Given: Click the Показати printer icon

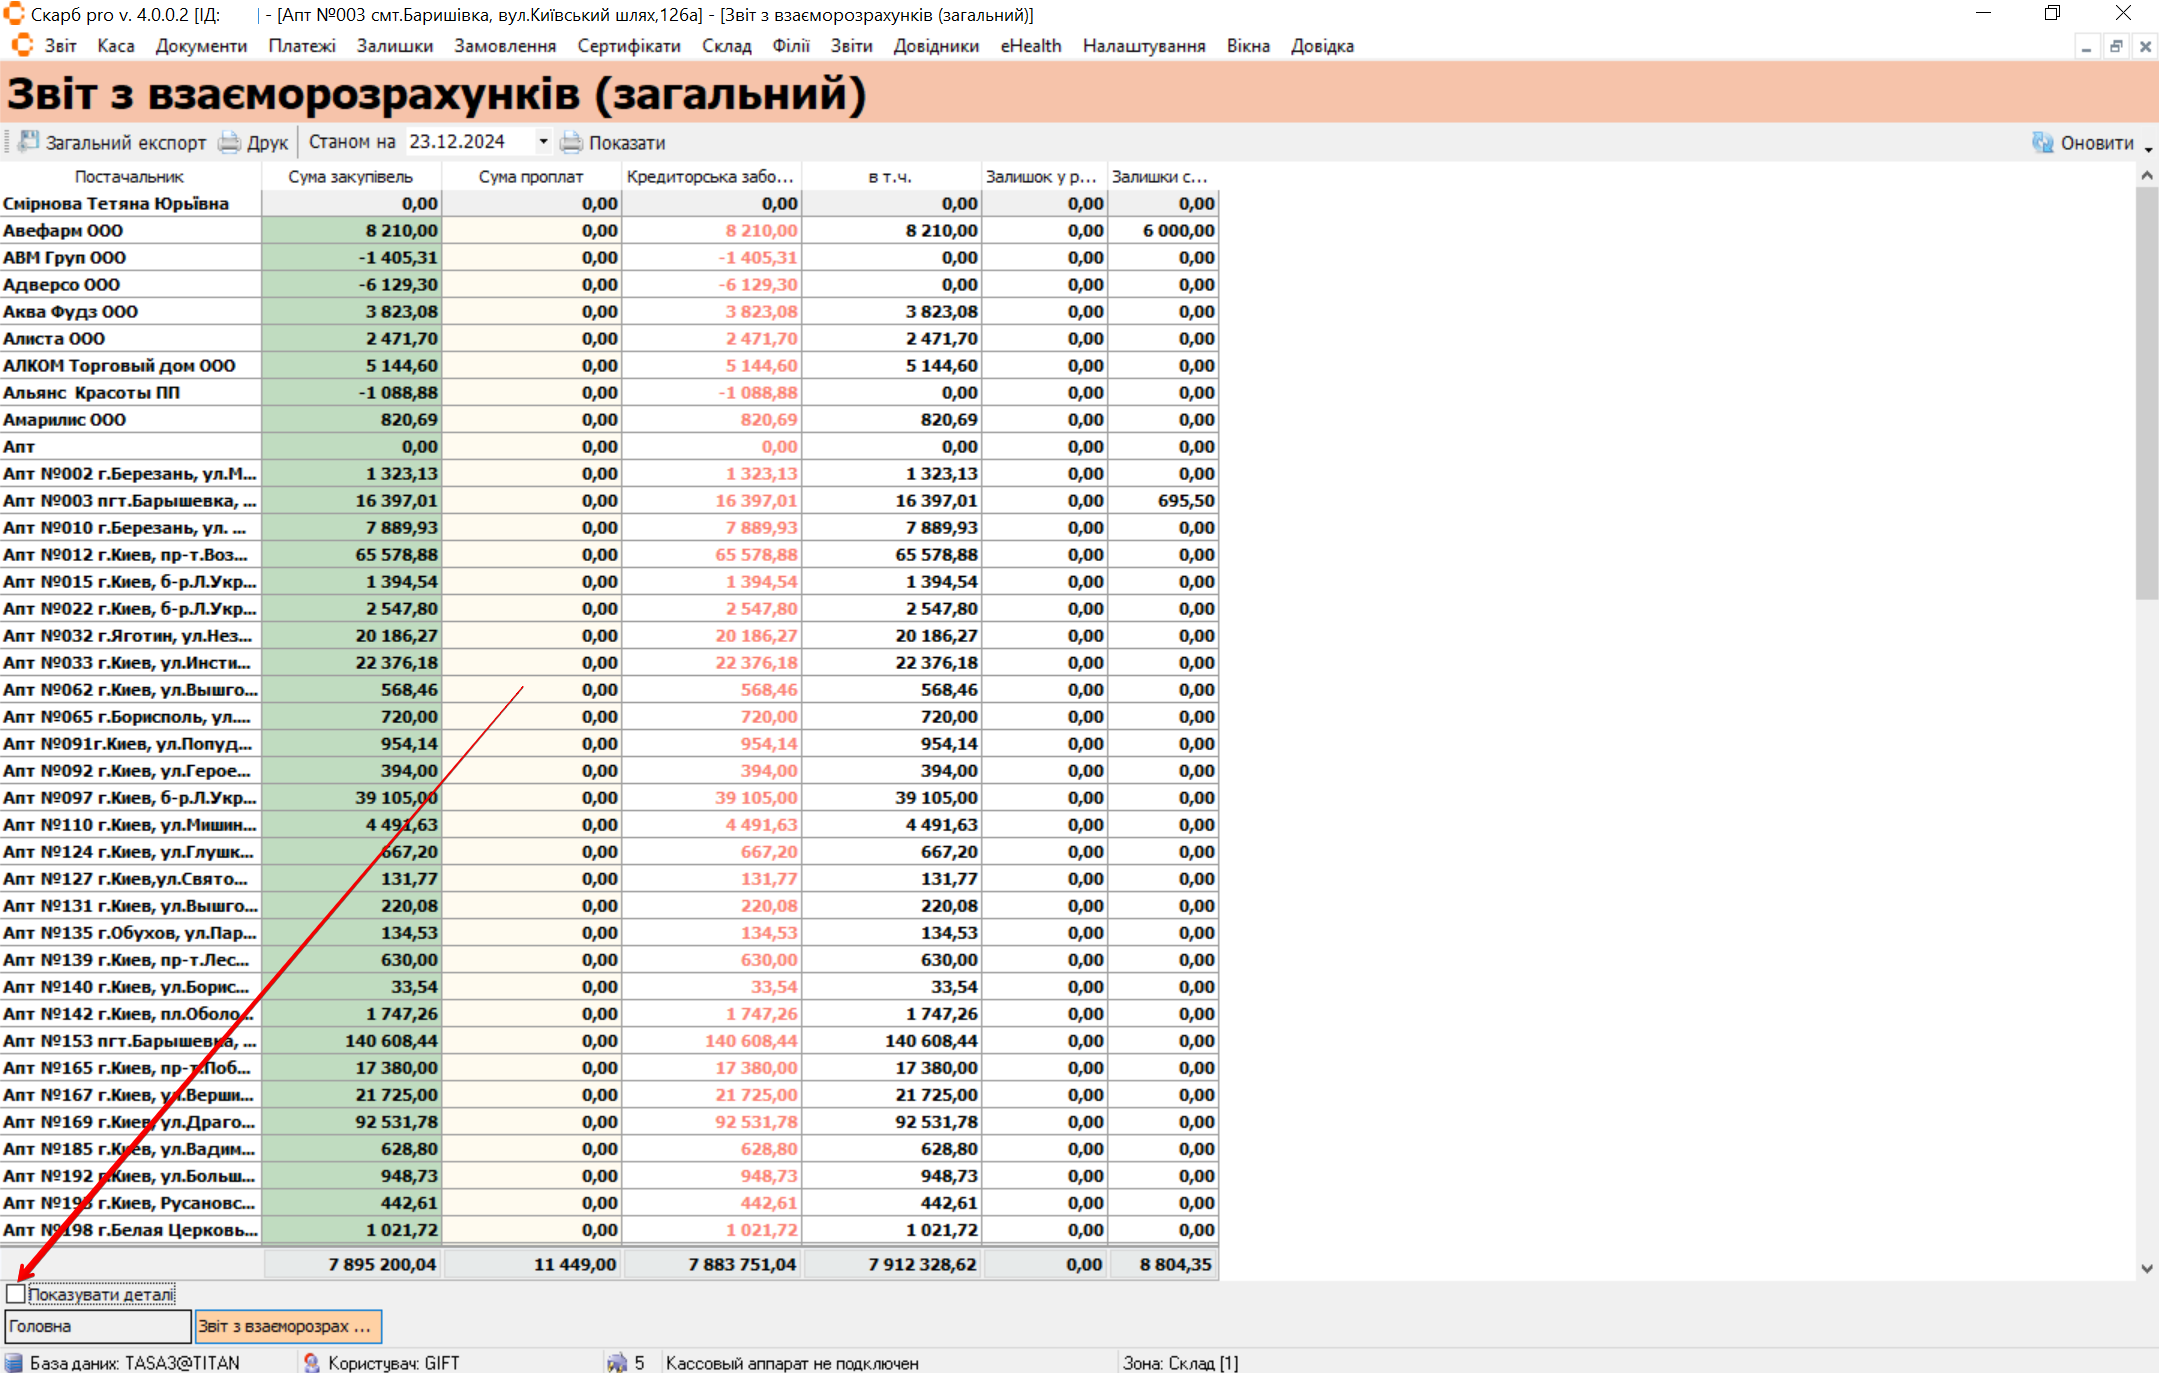Looking at the screenshot, I should (571, 142).
